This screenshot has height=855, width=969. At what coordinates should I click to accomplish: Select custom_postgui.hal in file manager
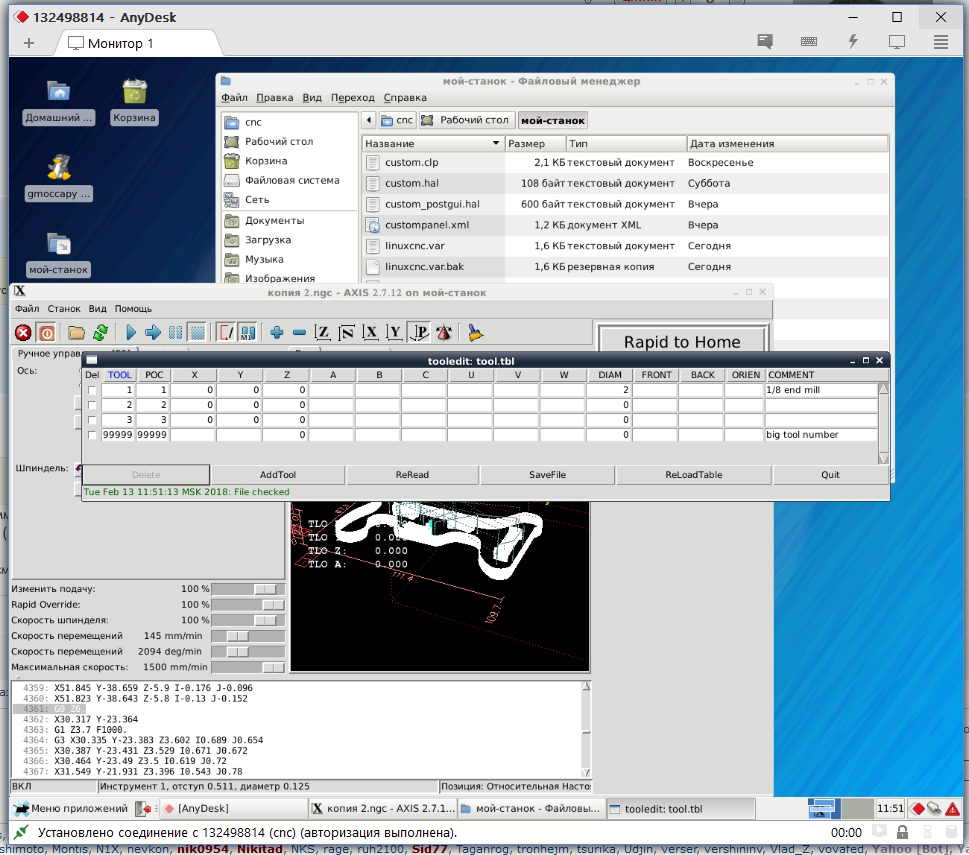(x=432, y=204)
